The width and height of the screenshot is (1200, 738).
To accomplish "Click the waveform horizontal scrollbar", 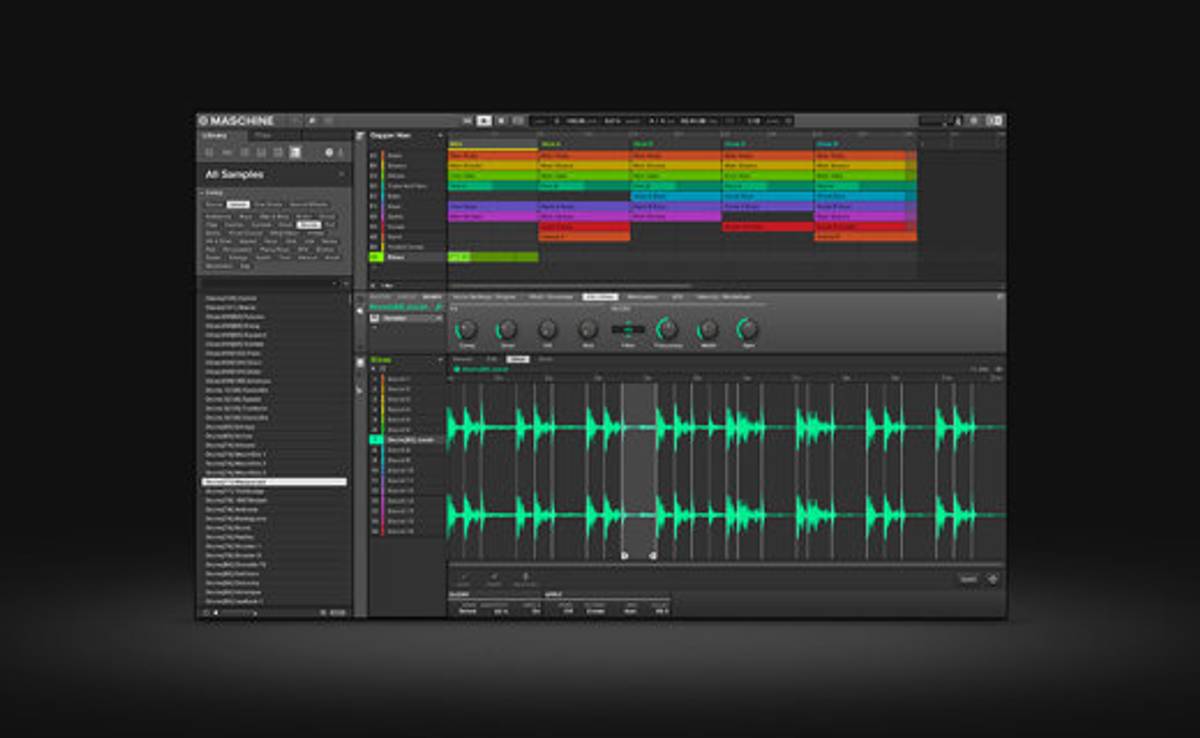I will click(x=725, y=564).
